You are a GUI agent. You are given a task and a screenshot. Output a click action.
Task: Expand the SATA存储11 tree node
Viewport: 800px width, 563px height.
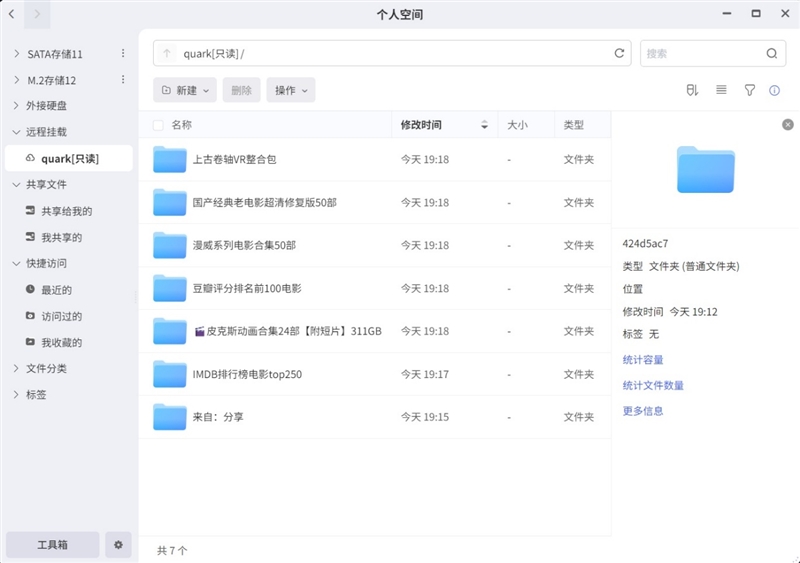point(16,53)
